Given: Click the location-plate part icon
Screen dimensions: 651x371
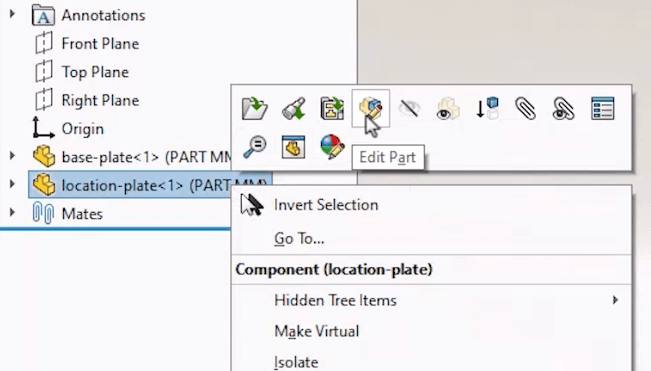Looking at the screenshot, I should click(44, 185).
